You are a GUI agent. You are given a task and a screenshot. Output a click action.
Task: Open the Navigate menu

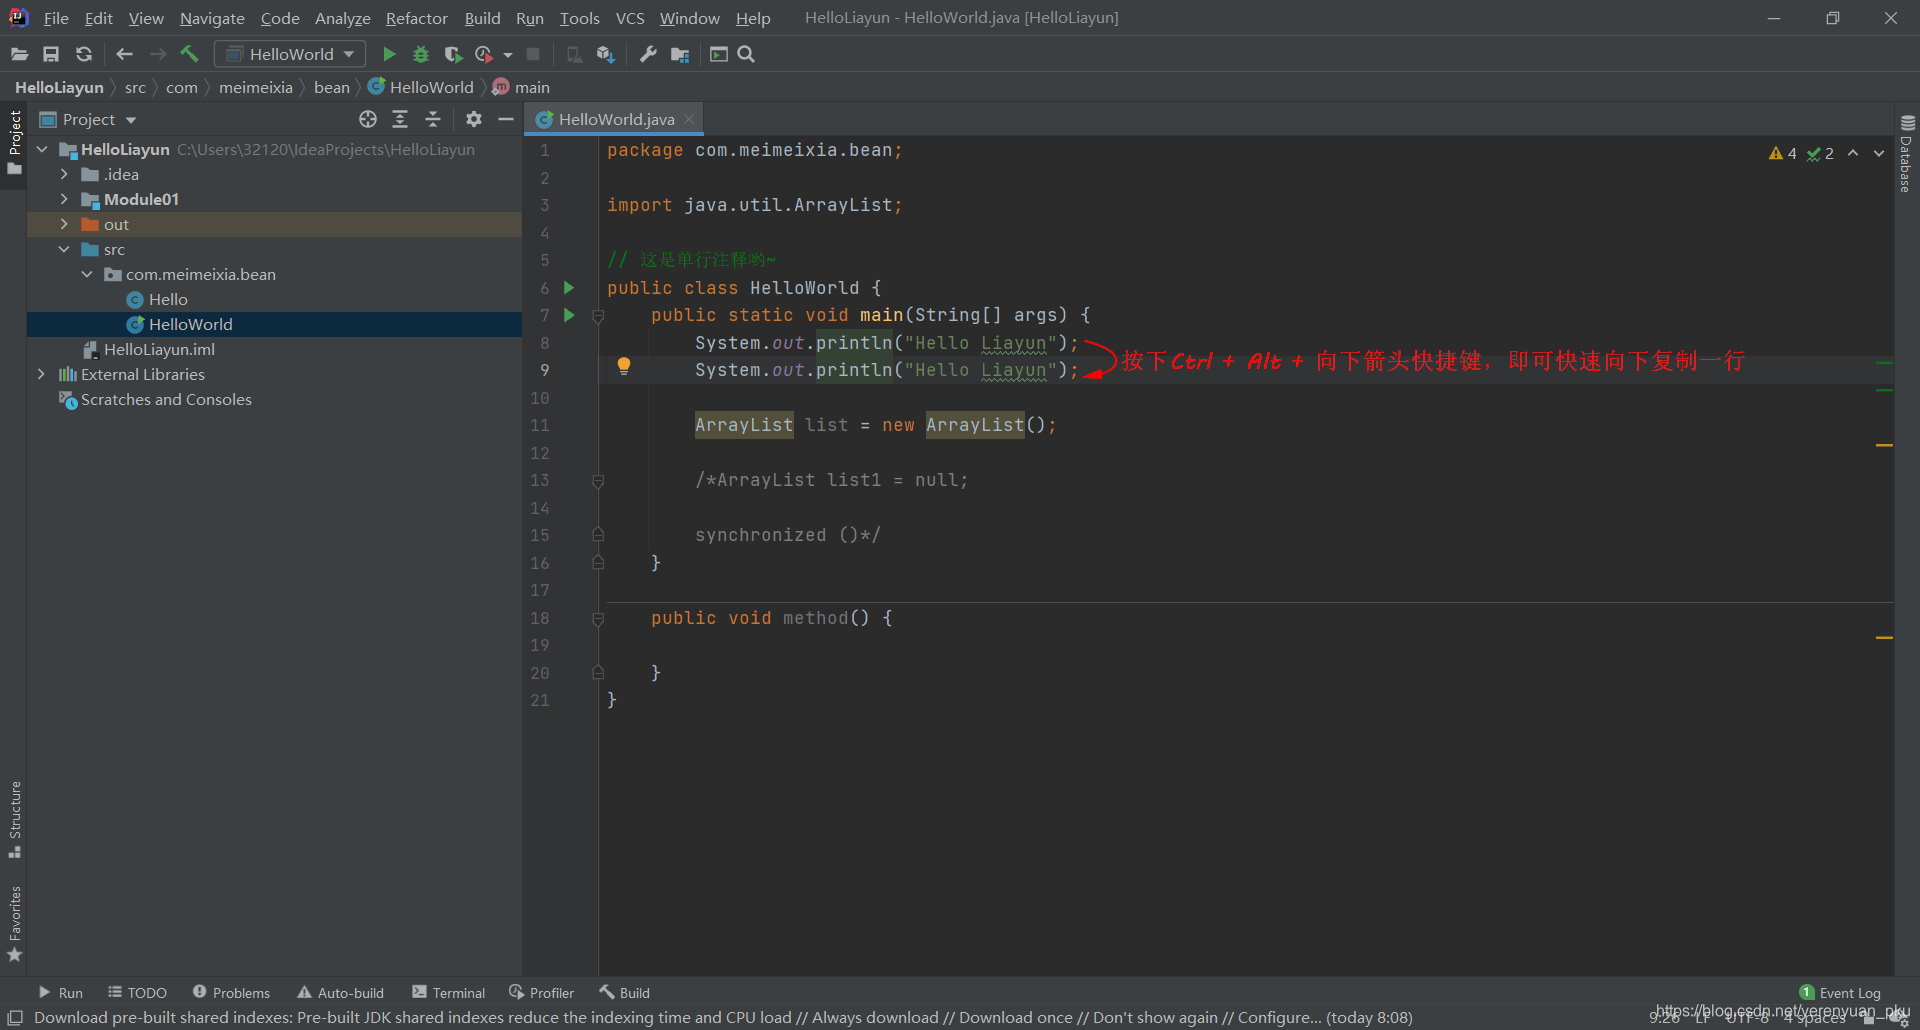pos(212,18)
